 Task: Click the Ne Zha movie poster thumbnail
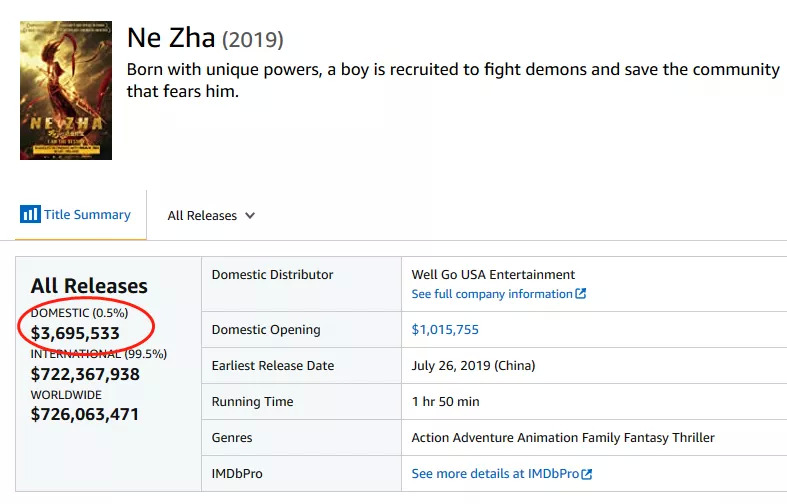(x=66, y=91)
